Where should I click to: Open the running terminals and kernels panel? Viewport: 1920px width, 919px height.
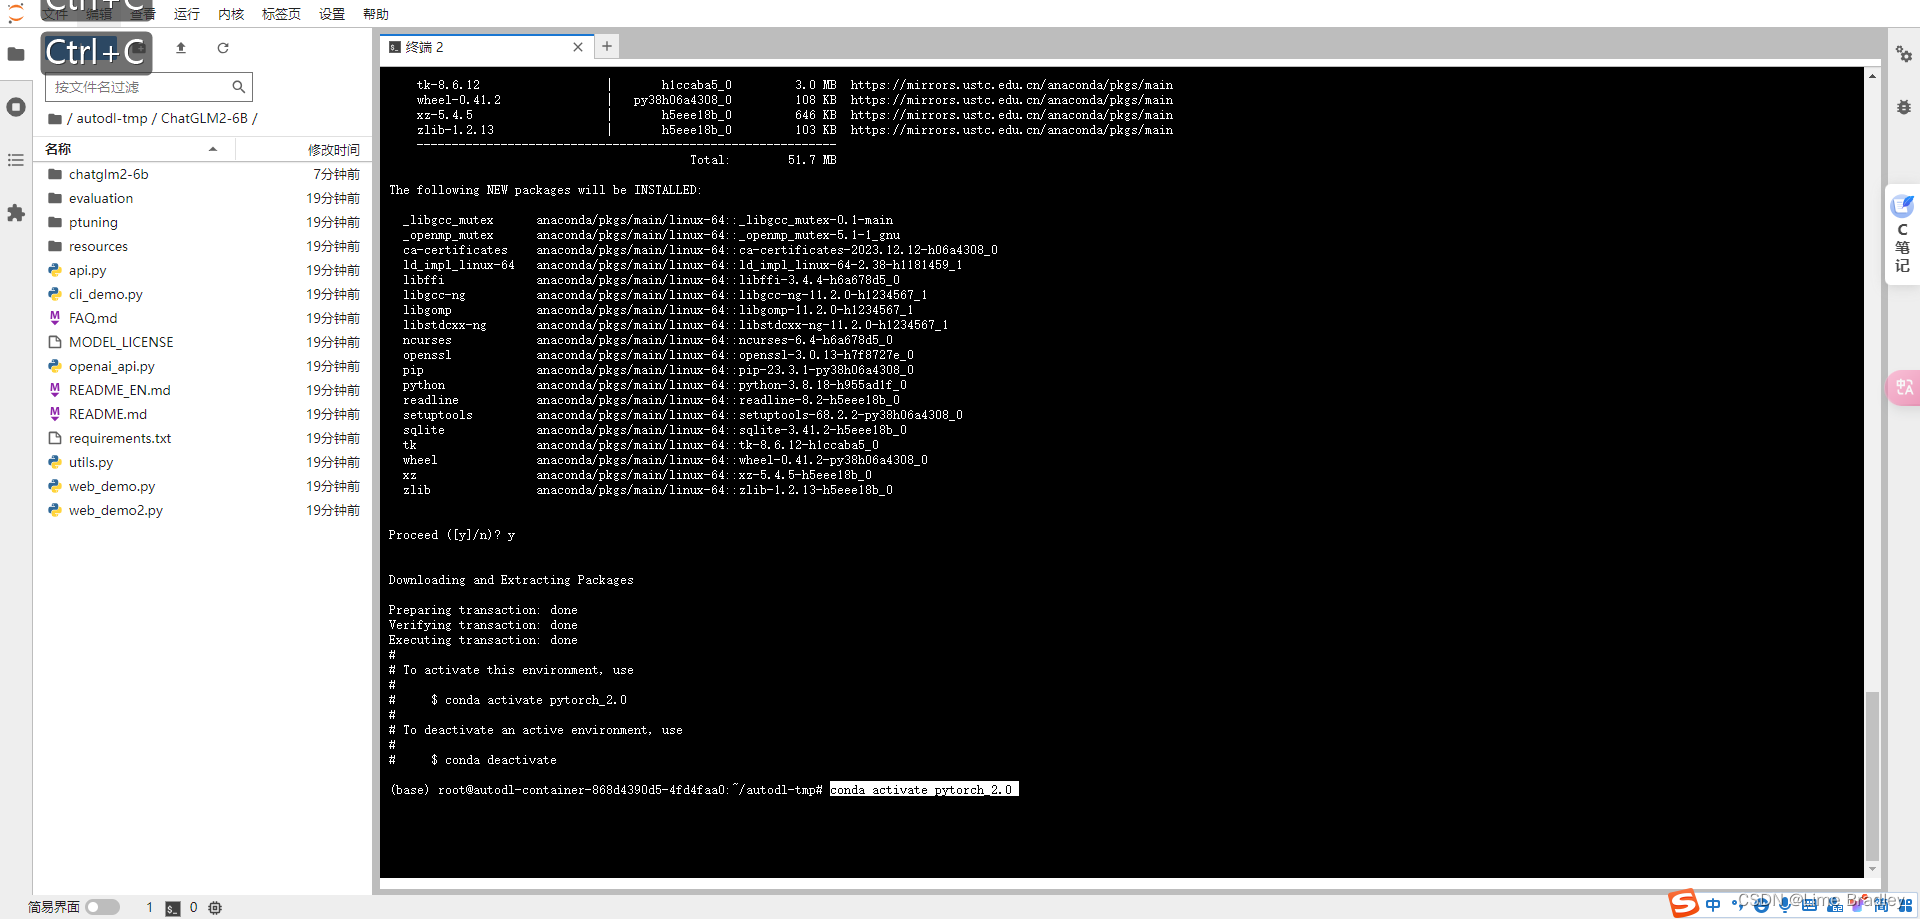tap(16, 107)
